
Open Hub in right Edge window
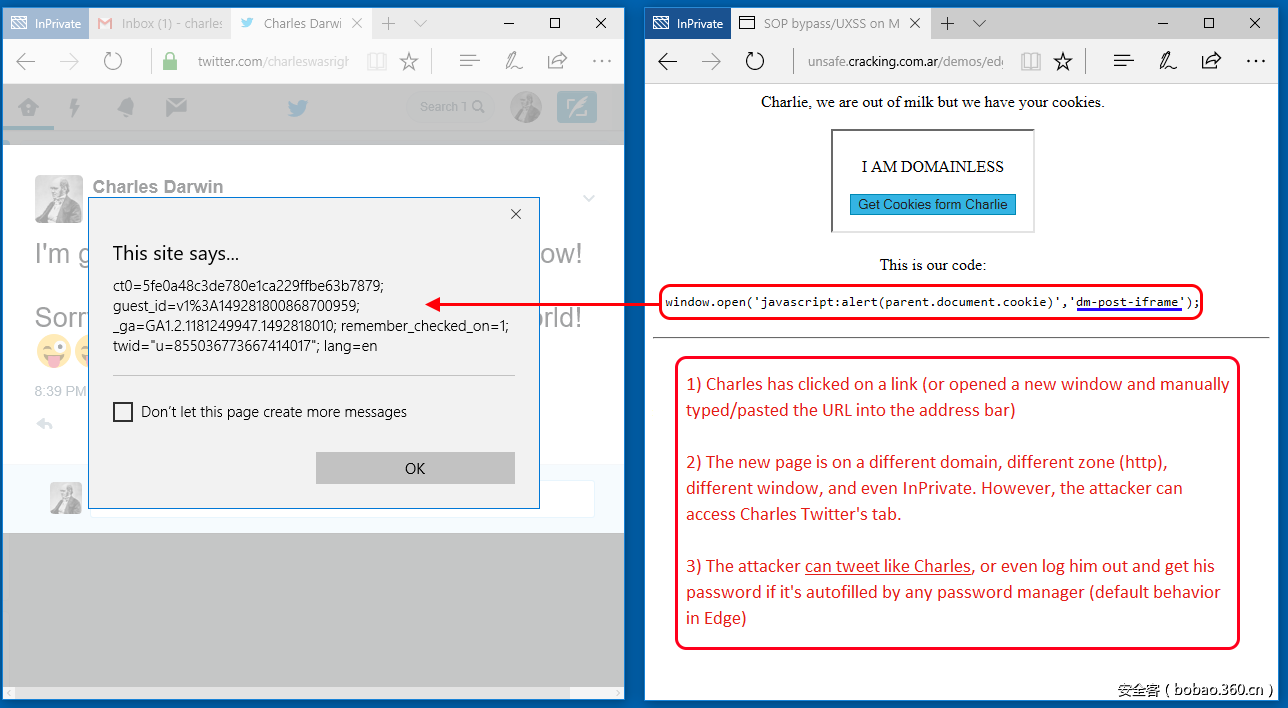point(1124,61)
